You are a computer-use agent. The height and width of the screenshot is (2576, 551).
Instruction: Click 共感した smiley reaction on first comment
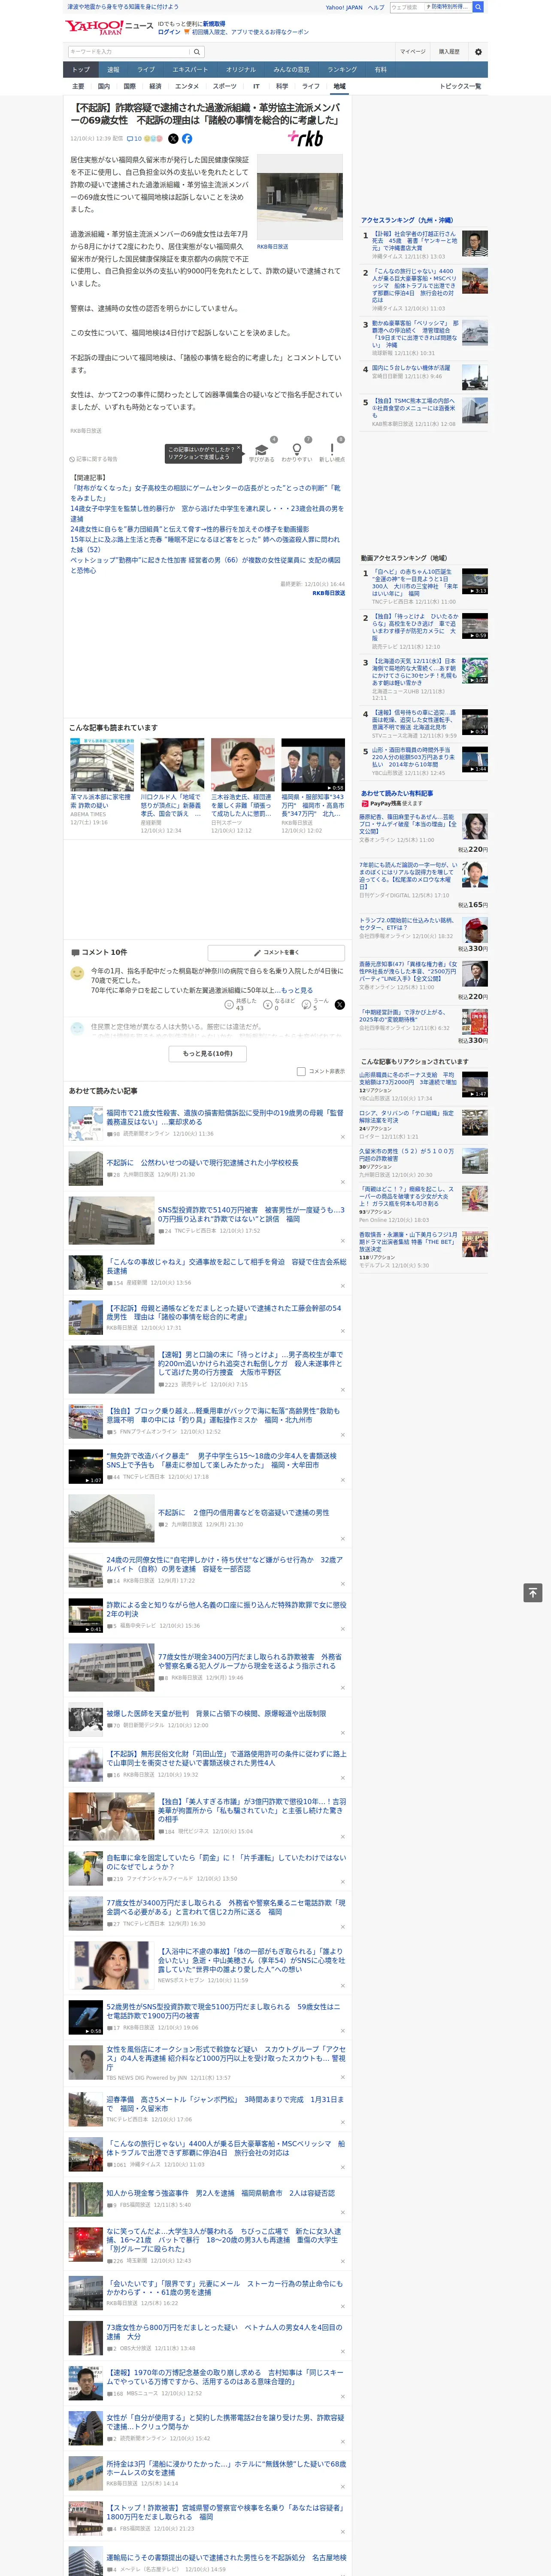coord(239,1004)
